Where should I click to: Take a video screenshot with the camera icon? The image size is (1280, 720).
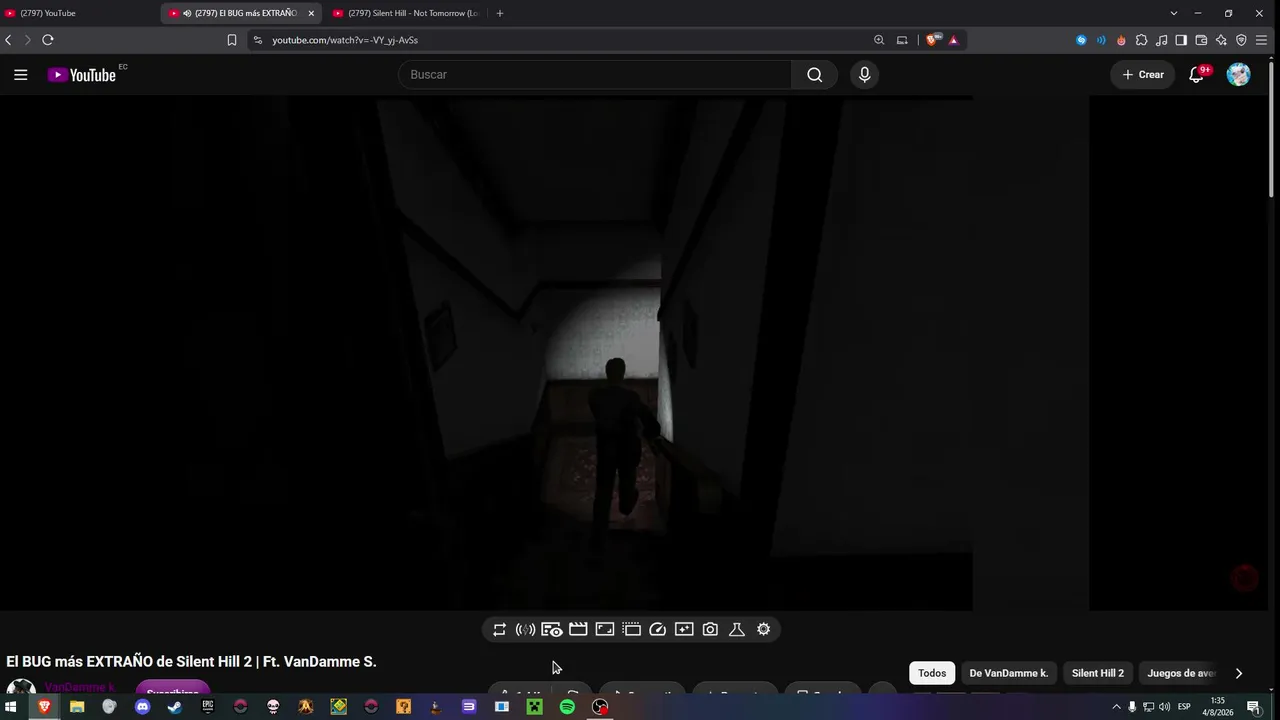(710, 629)
